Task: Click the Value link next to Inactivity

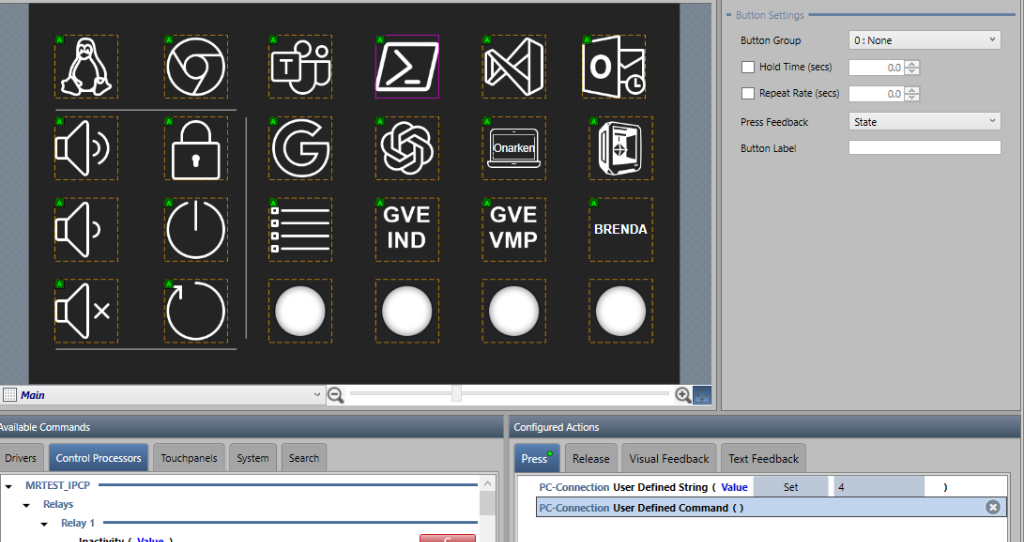Action: [150, 539]
